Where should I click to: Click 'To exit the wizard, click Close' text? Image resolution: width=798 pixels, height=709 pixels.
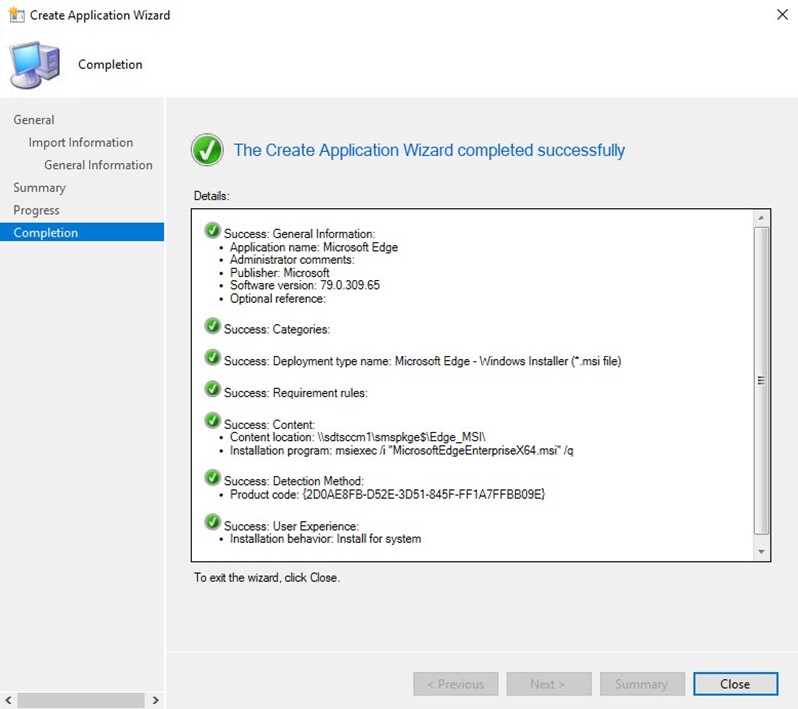(267, 578)
